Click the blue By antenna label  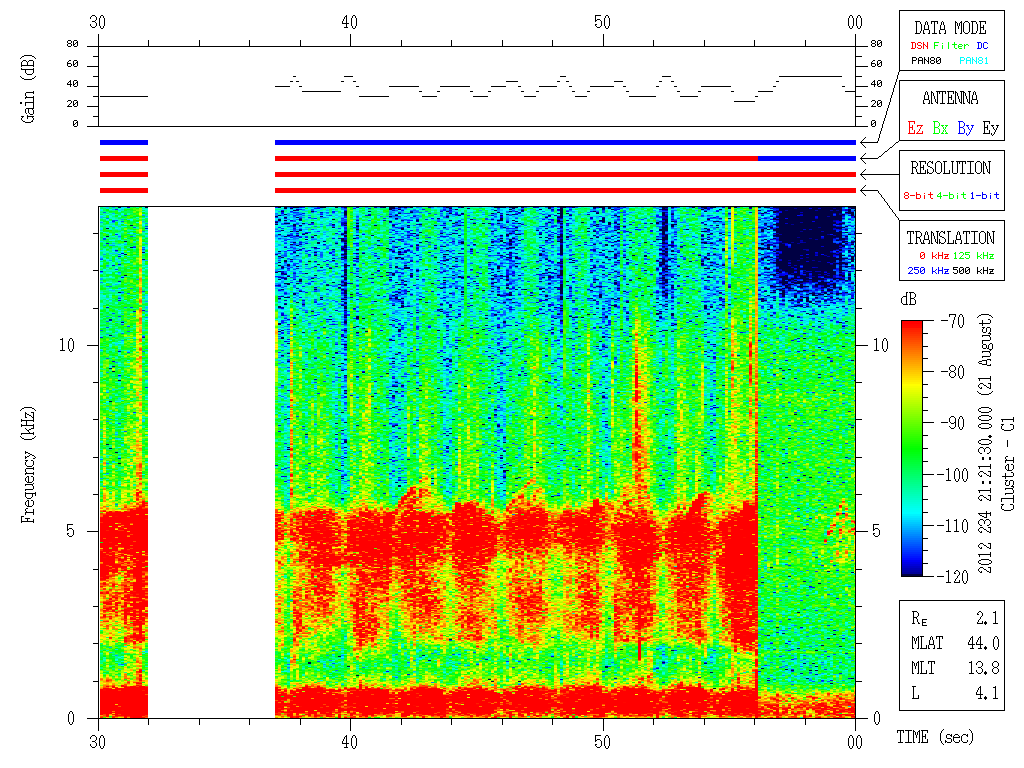click(x=965, y=128)
